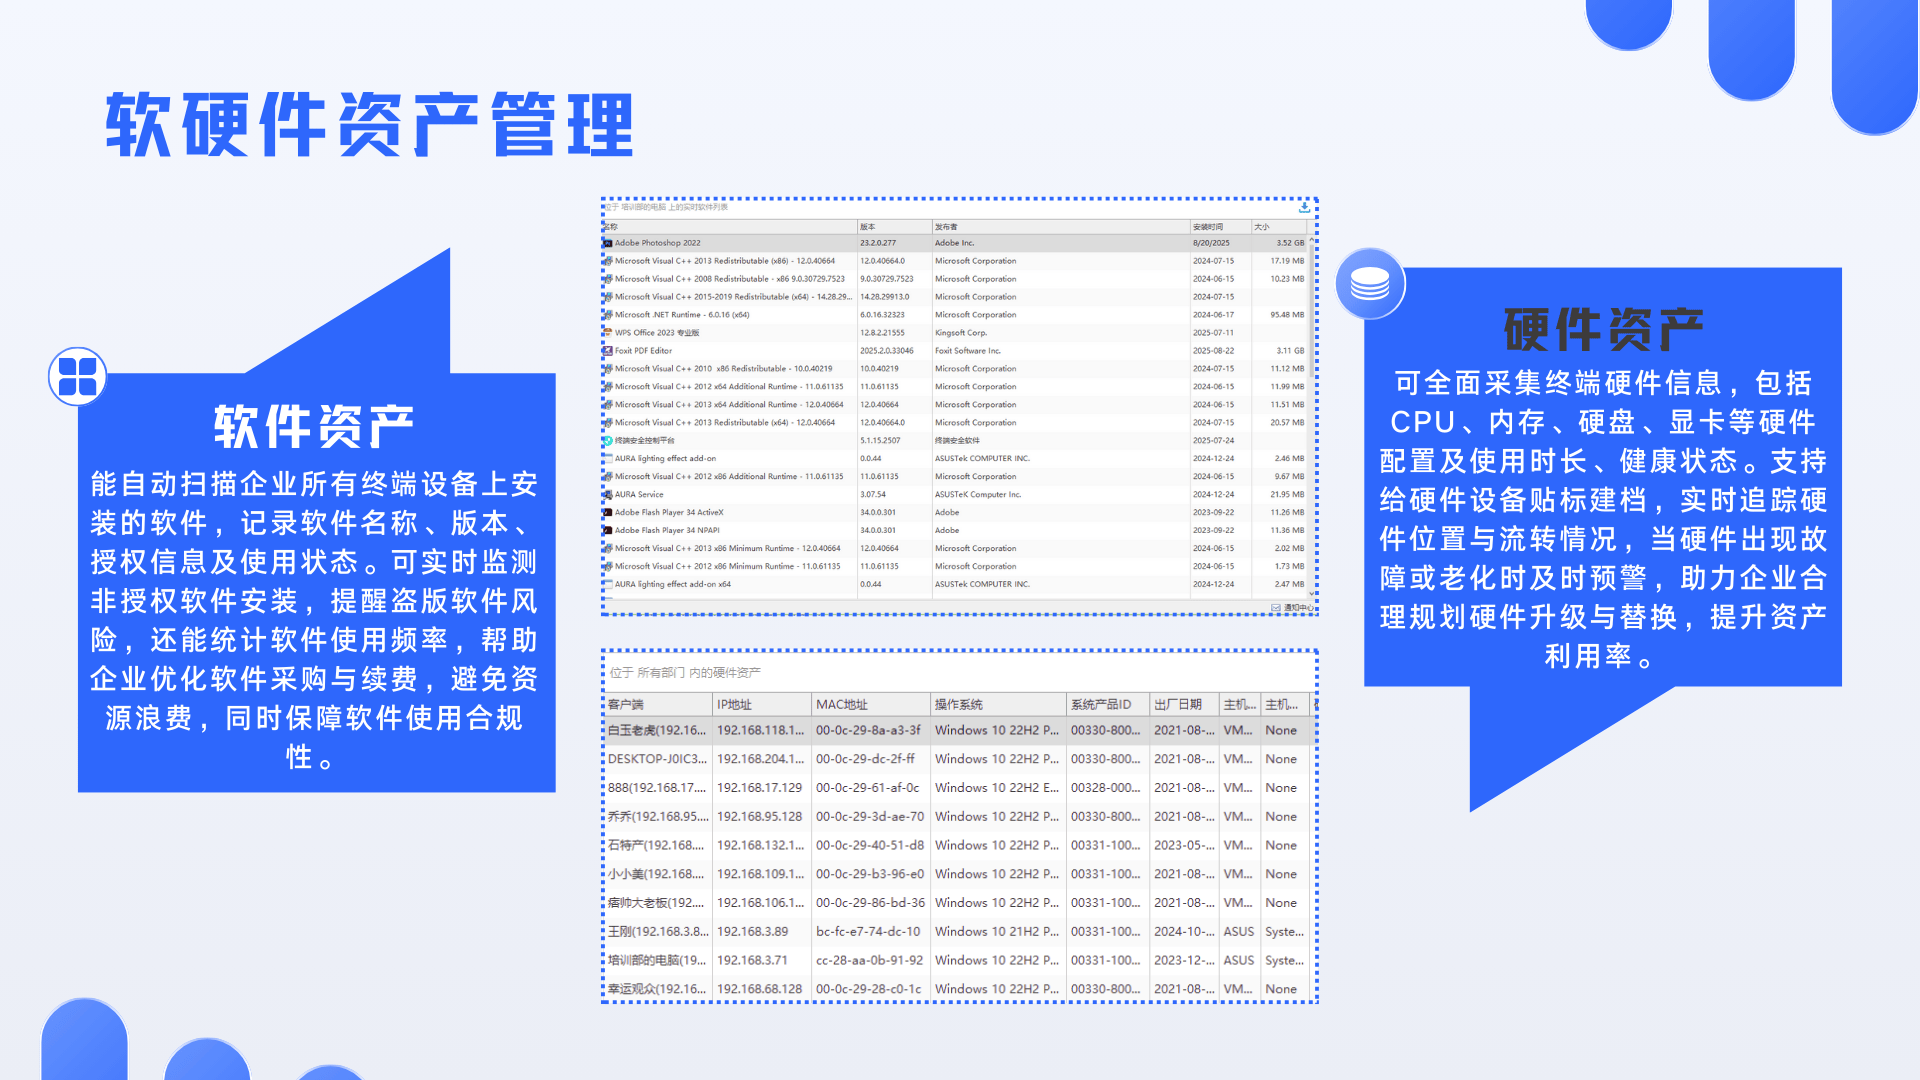Click the scroll-up arrow on the software list
Image resolution: width=1920 pixels, height=1080 pixels.
pyautogui.click(x=1311, y=241)
